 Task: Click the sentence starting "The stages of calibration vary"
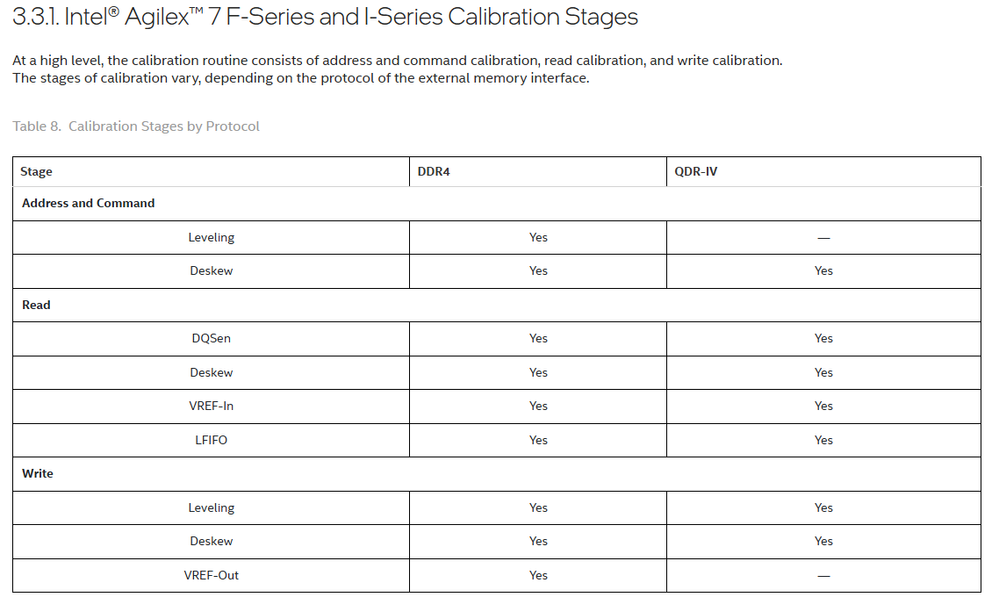300,78
